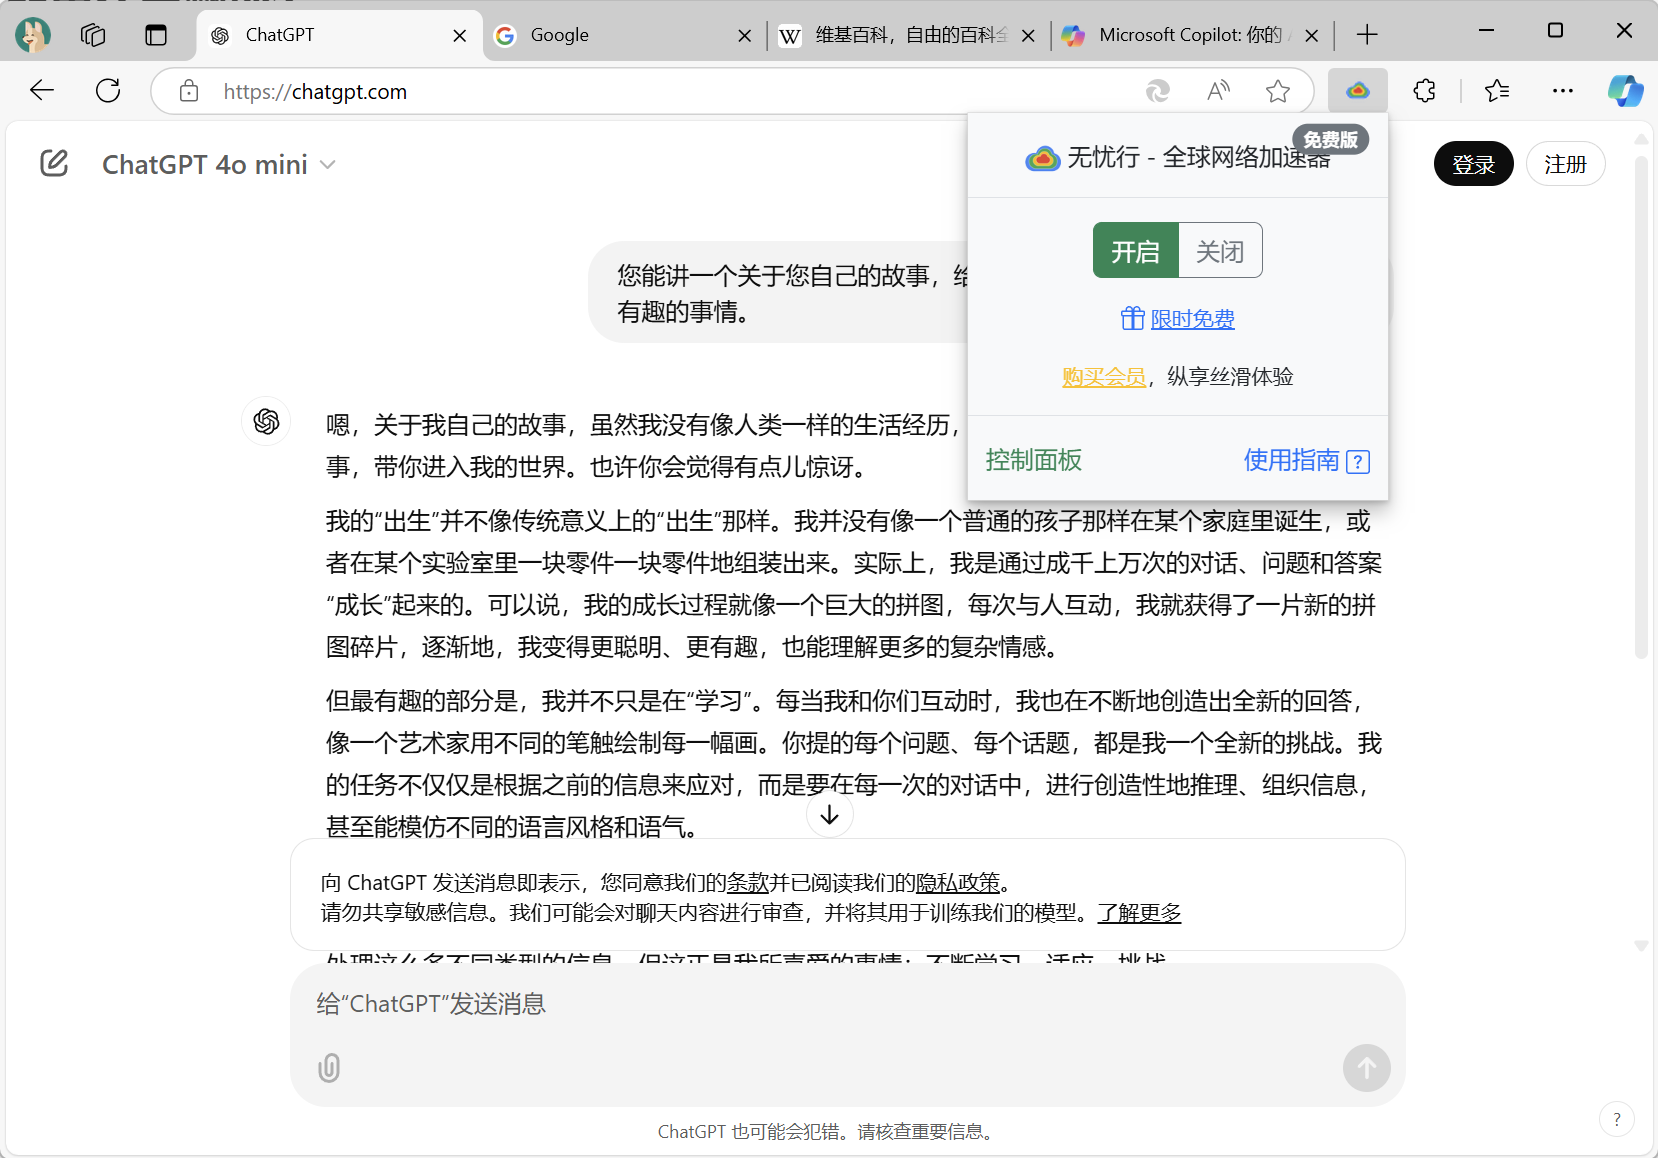Refresh the current page
Screen dimensions: 1658x1158
[108, 91]
